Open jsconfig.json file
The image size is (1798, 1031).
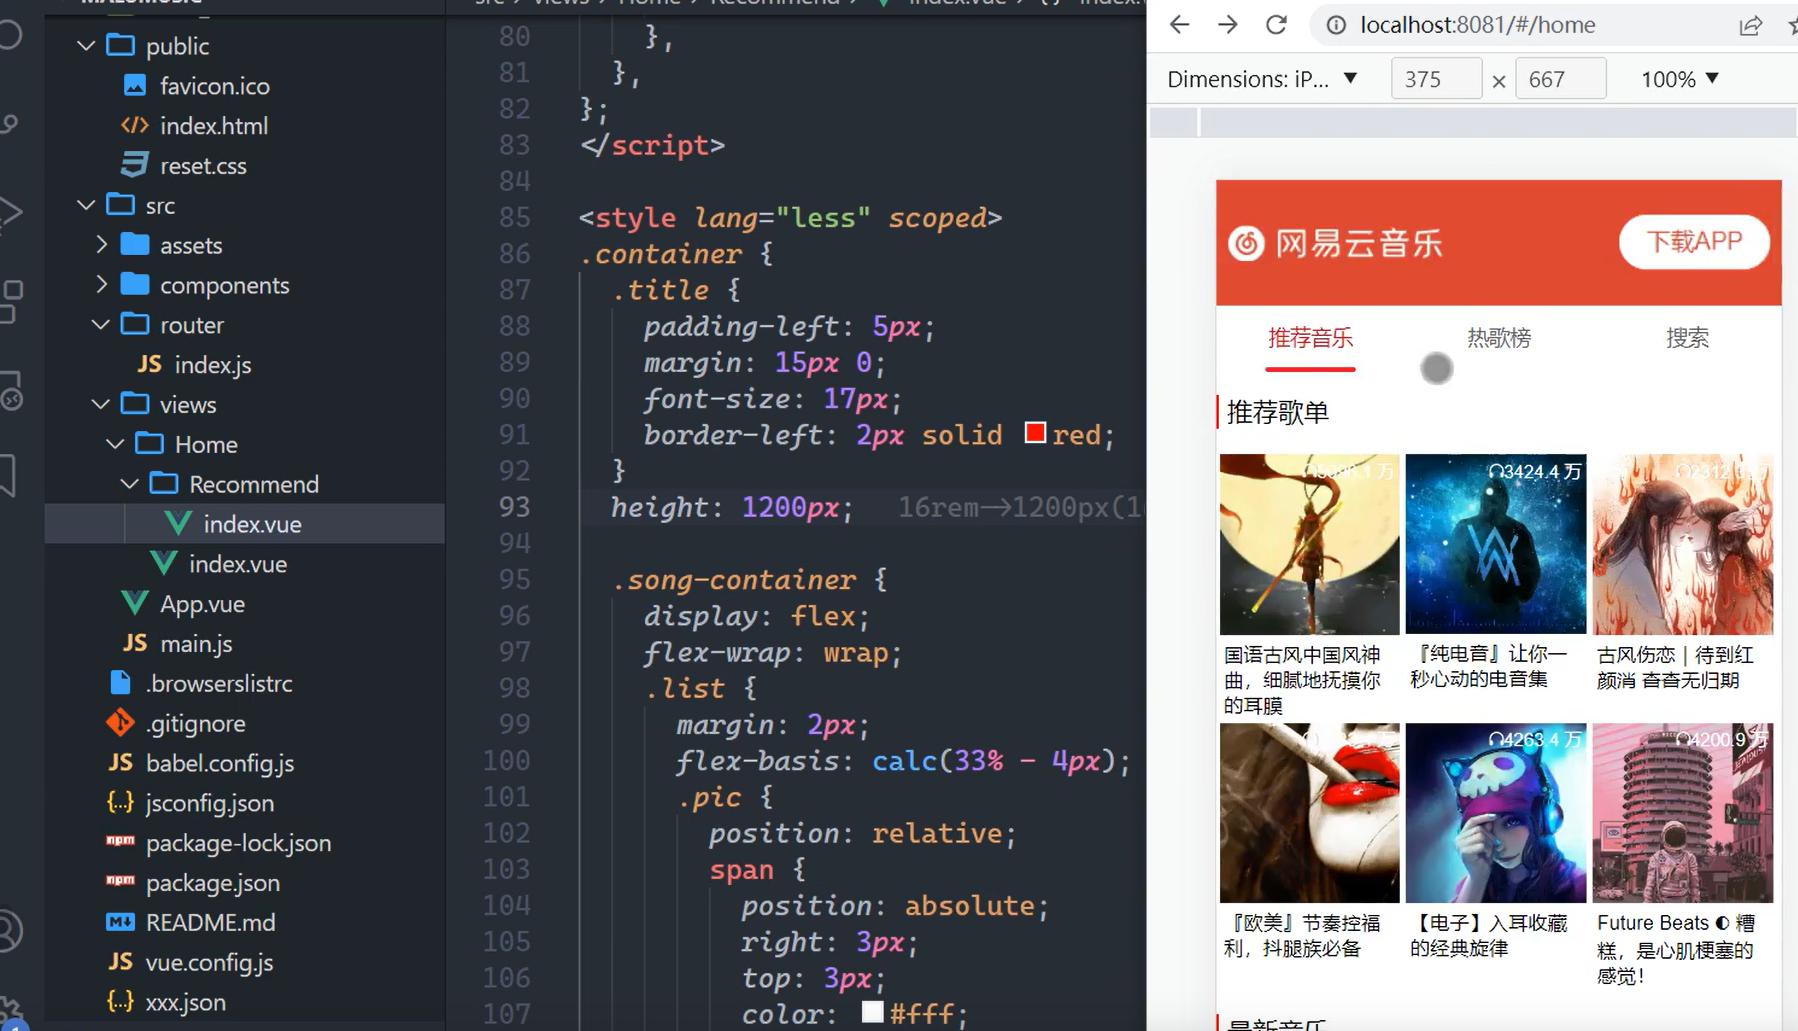tap(209, 803)
